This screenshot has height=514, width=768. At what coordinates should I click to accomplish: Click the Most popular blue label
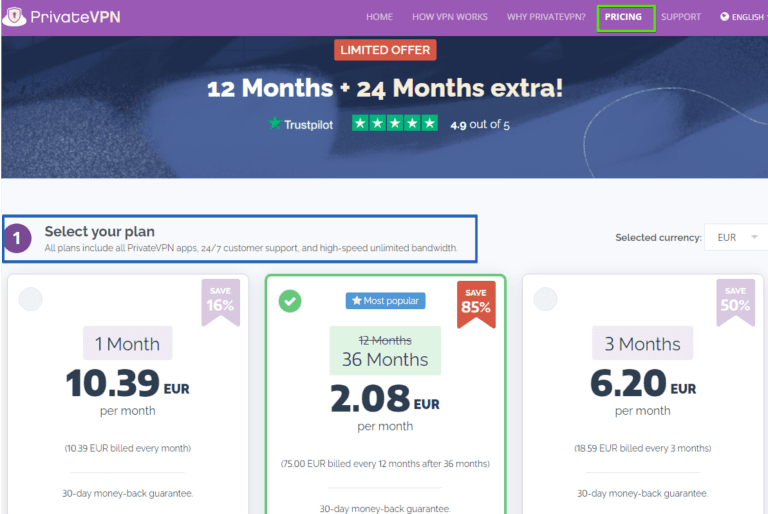coord(384,300)
